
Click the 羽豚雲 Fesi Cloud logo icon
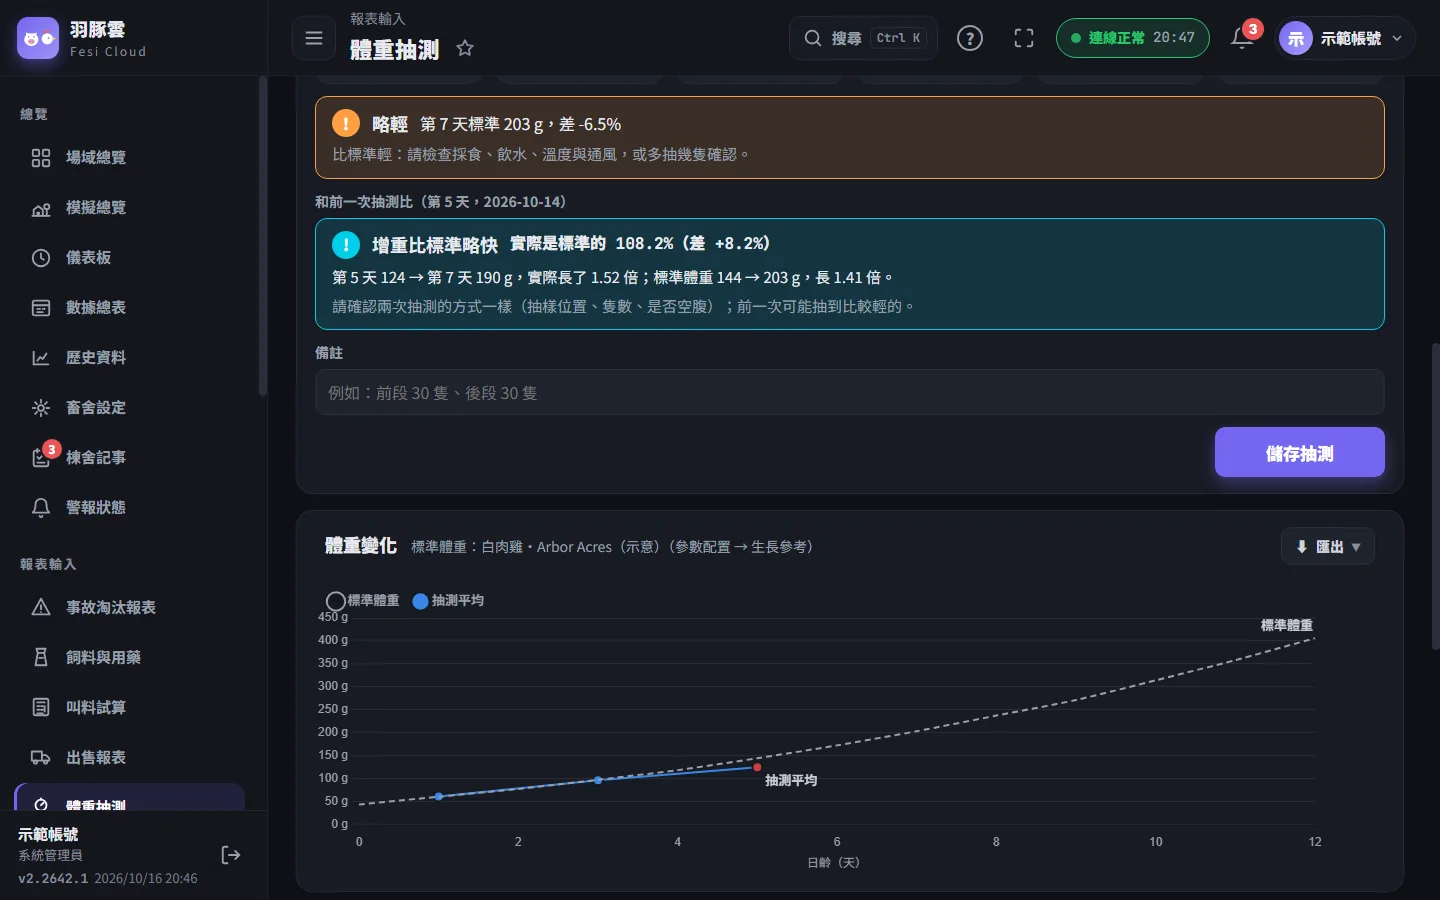38,38
